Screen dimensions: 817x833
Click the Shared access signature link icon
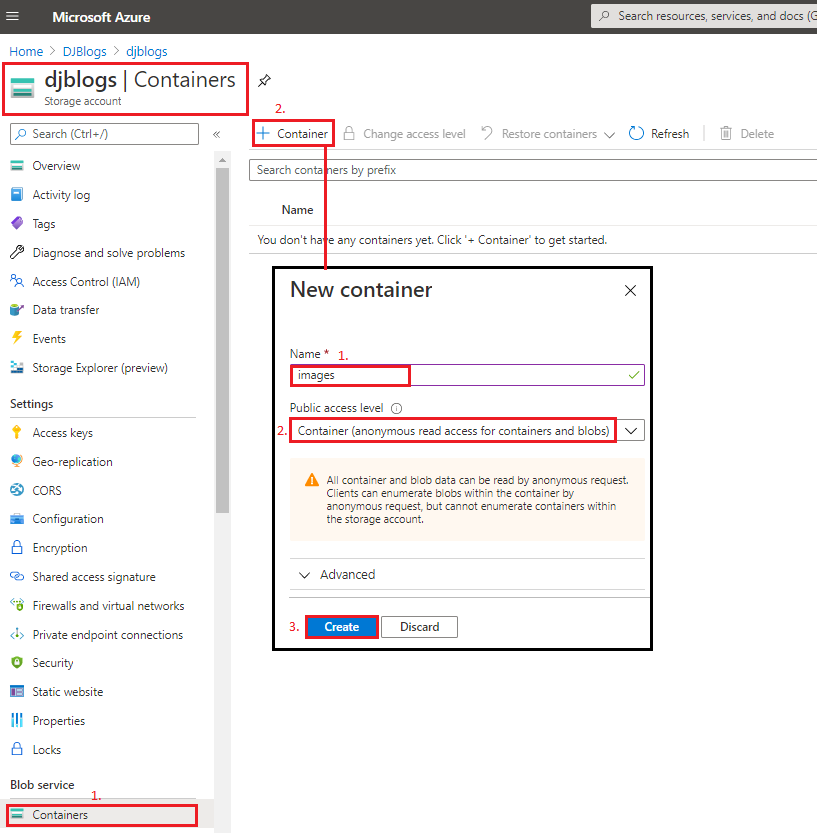click(17, 576)
